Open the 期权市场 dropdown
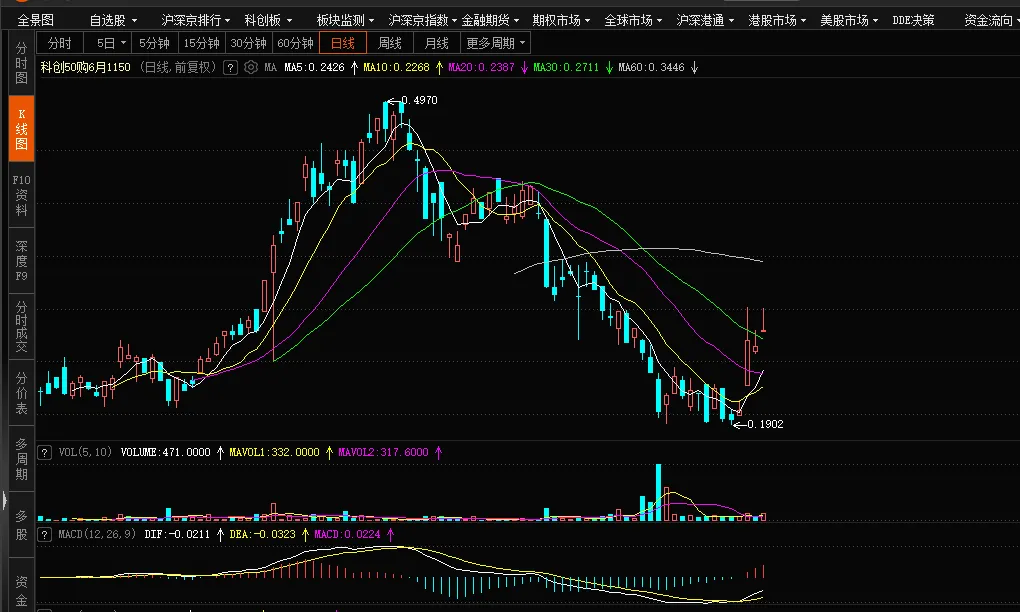The width and height of the screenshot is (1020, 612). pos(561,20)
